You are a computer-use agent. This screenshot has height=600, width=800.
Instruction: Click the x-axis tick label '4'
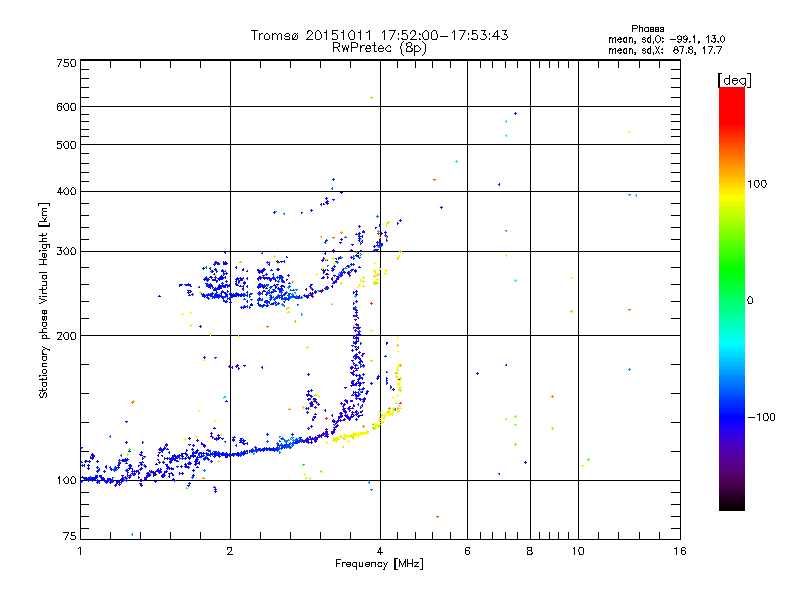coord(380,551)
